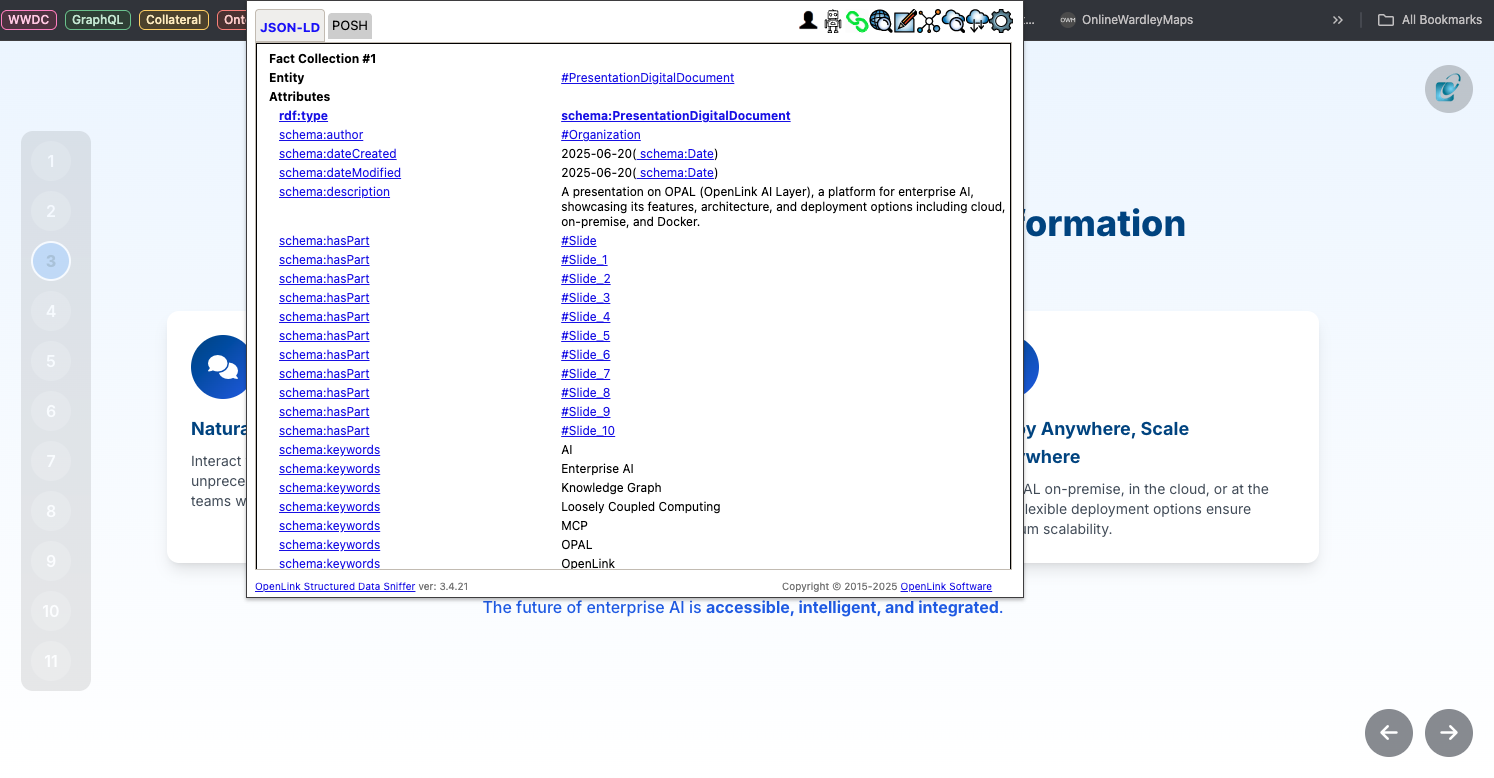1494x778 pixels.
Task: Open the #PresentationDigitalDocument entity link
Action: pos(647,78)
